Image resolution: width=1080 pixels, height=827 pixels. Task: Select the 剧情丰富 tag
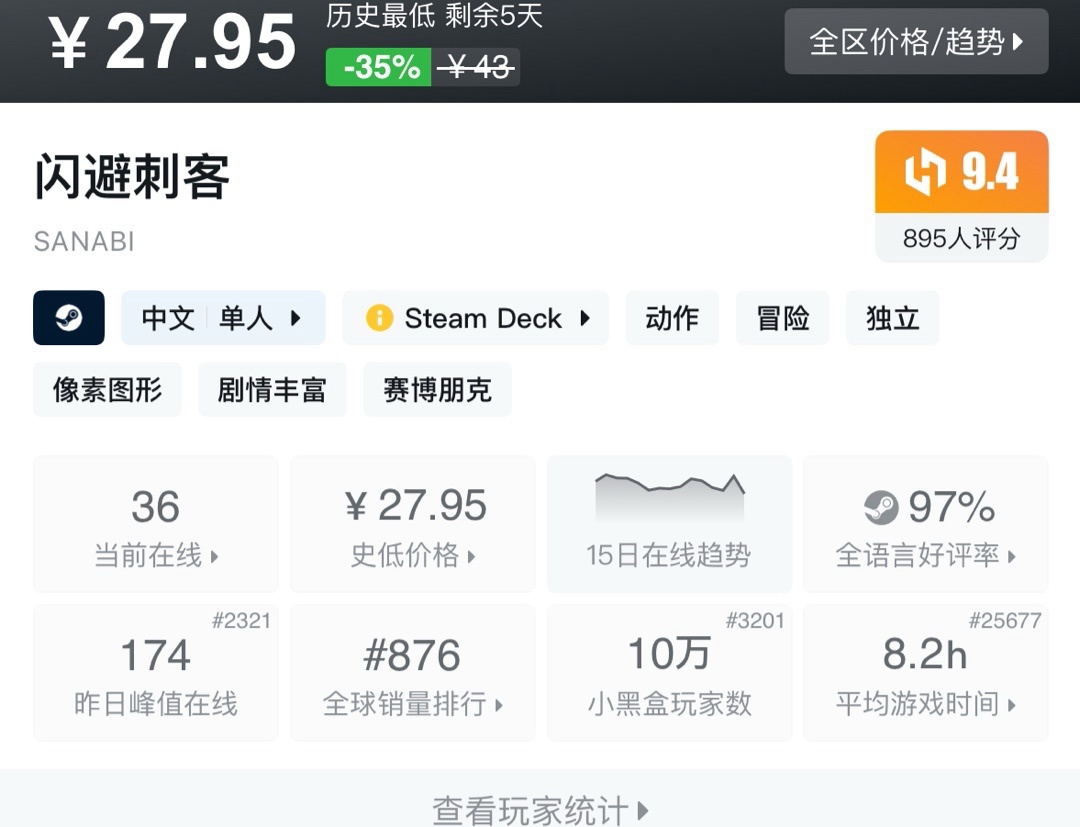[272, 389]
